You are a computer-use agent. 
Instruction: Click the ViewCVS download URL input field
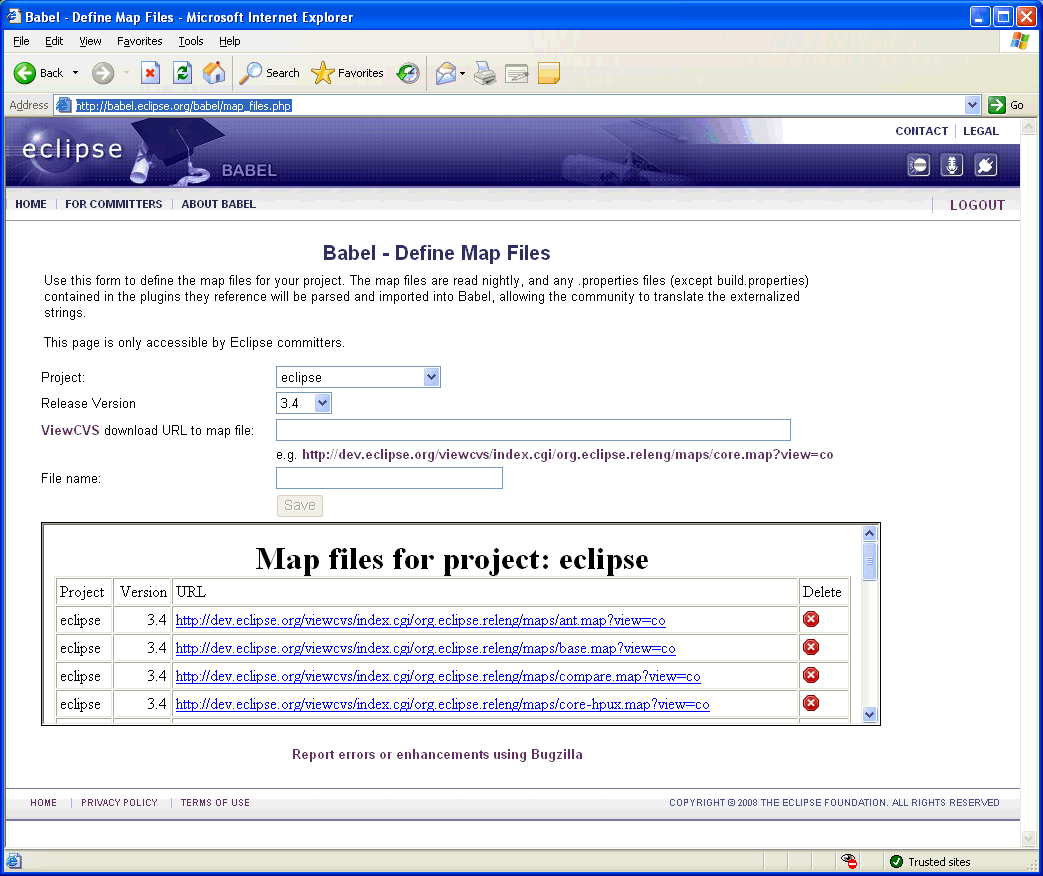pos(533,430)
